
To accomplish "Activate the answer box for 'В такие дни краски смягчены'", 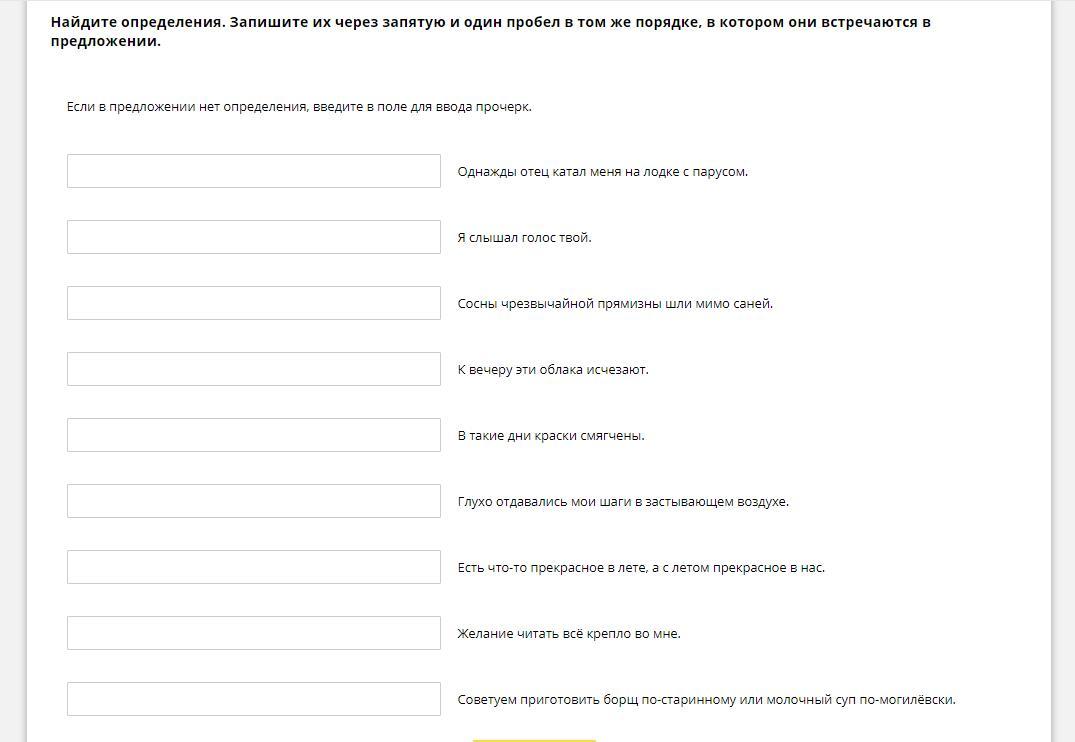I will click(x=253, y=435).
